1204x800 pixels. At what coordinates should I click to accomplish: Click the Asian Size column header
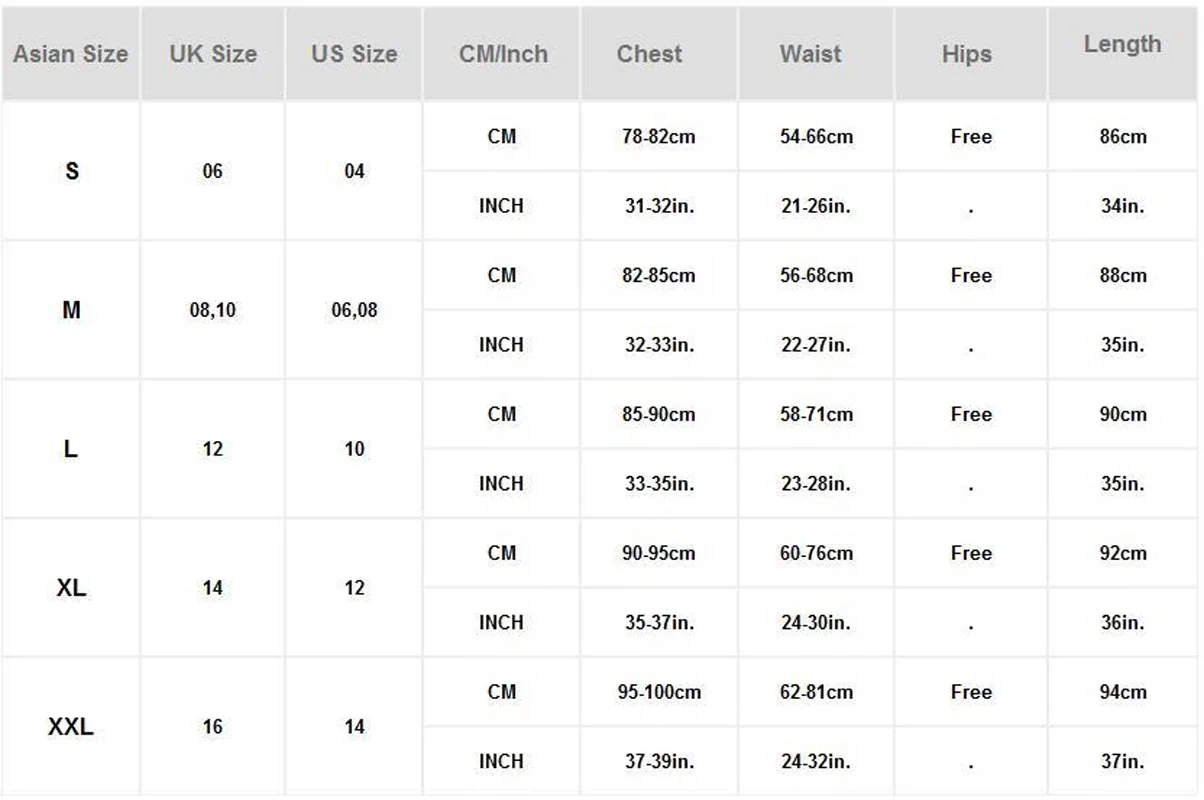pos(71,54)
